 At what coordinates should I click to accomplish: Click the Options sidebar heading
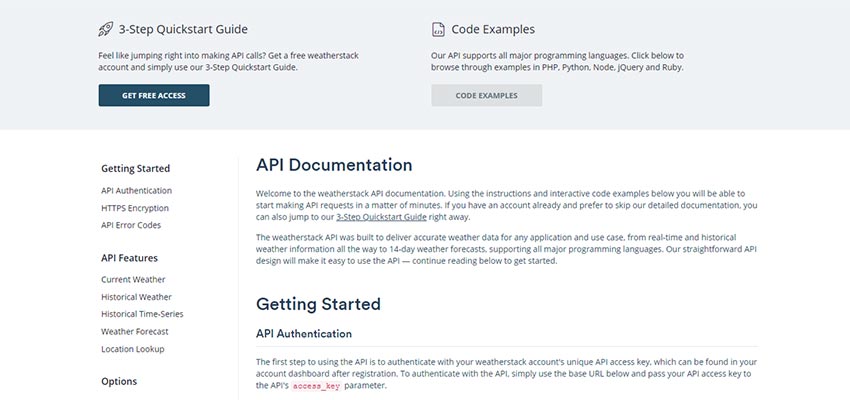tap(119, 382)
